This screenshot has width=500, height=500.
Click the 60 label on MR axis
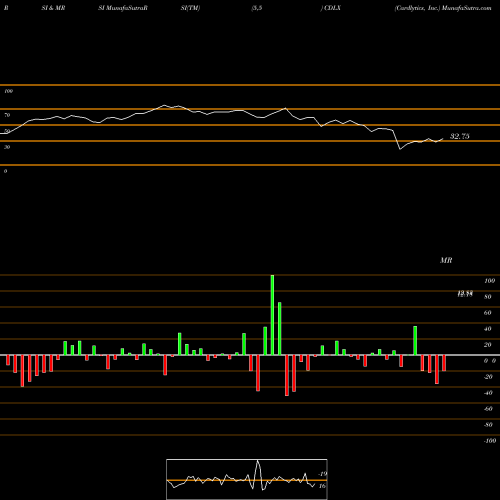pyautogui.click(x=488, y=313)
